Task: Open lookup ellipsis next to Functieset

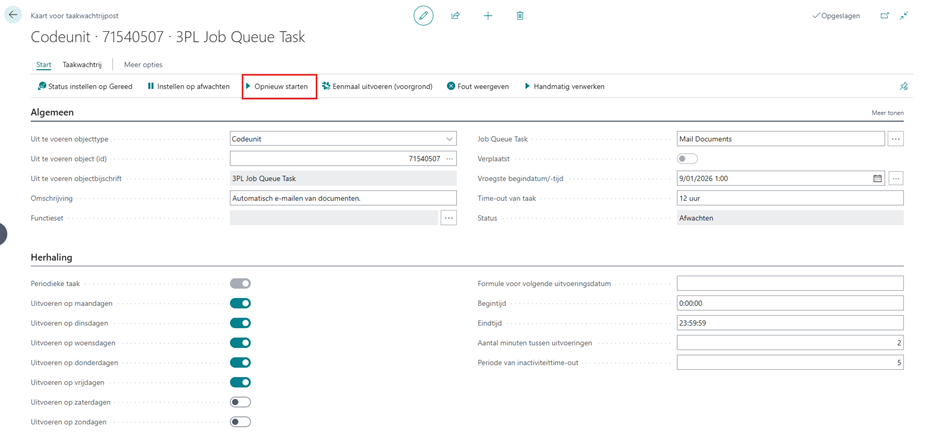Action: [x=448, y=218]
